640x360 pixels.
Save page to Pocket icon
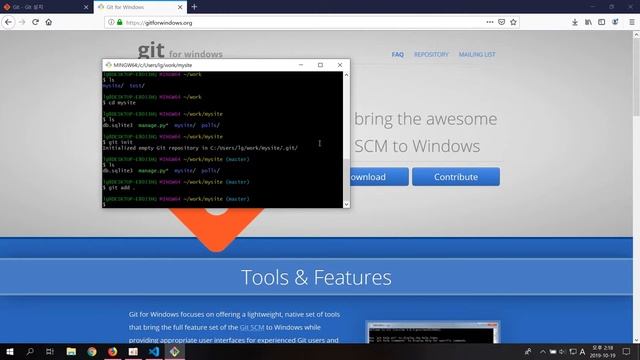coord(502,22)
